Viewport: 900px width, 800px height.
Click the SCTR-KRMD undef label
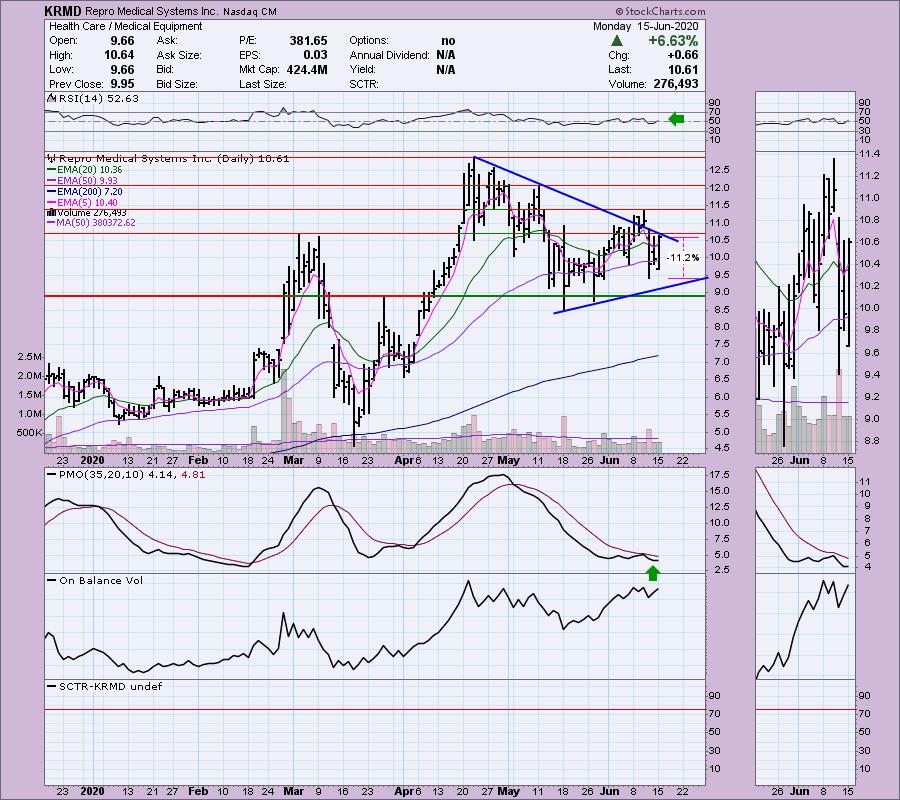111,686
